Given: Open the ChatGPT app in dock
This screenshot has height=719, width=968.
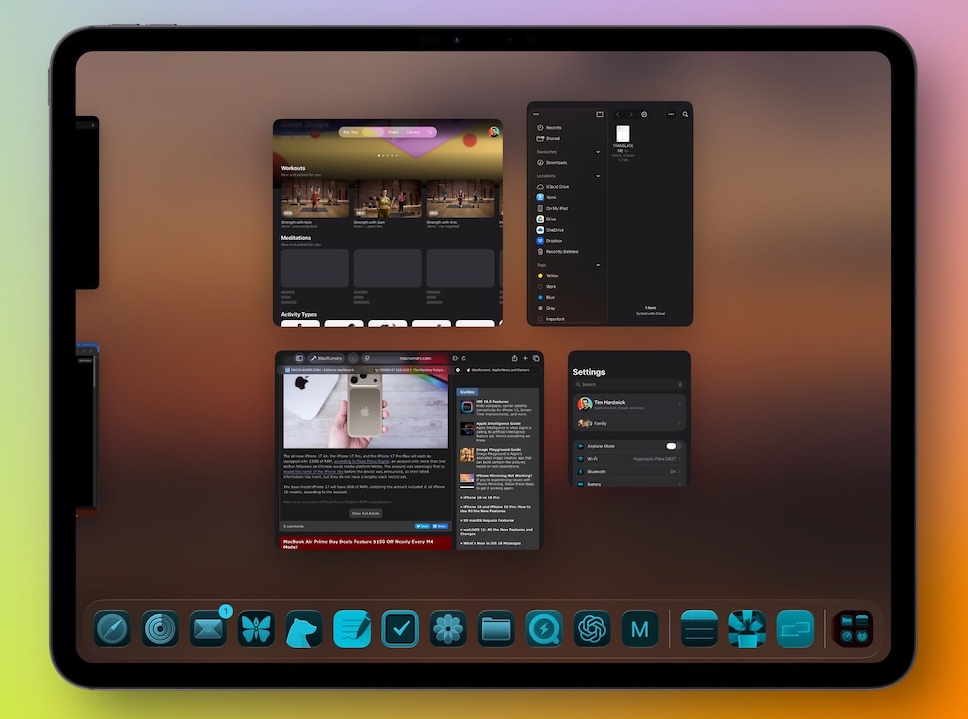Looking at the screenshot, I should point(592,629).
